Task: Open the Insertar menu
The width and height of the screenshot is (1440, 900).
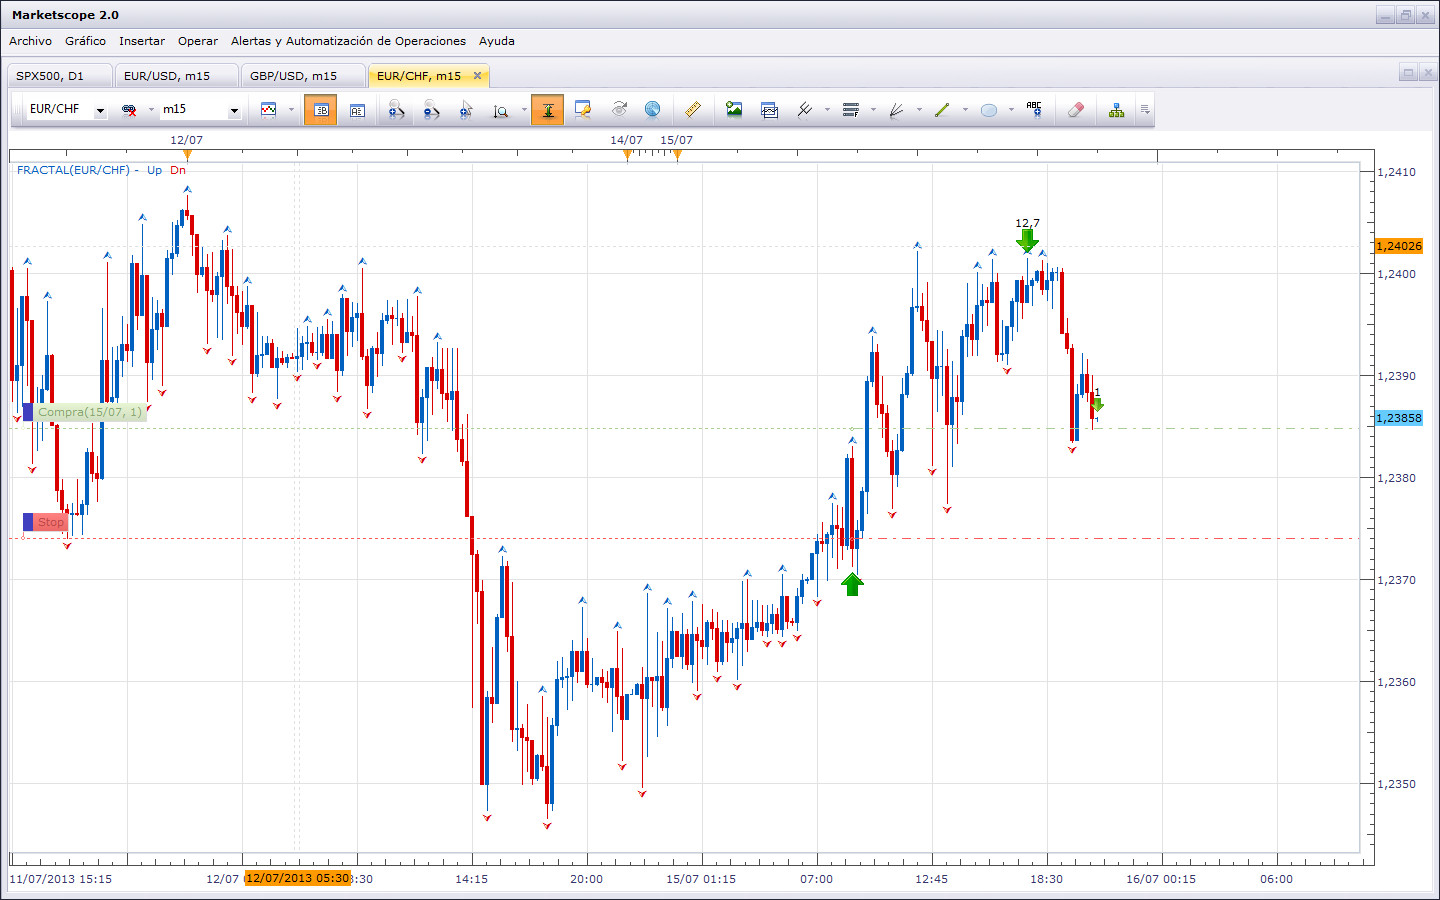Action: pyautogui.click(x=141, y=41)
